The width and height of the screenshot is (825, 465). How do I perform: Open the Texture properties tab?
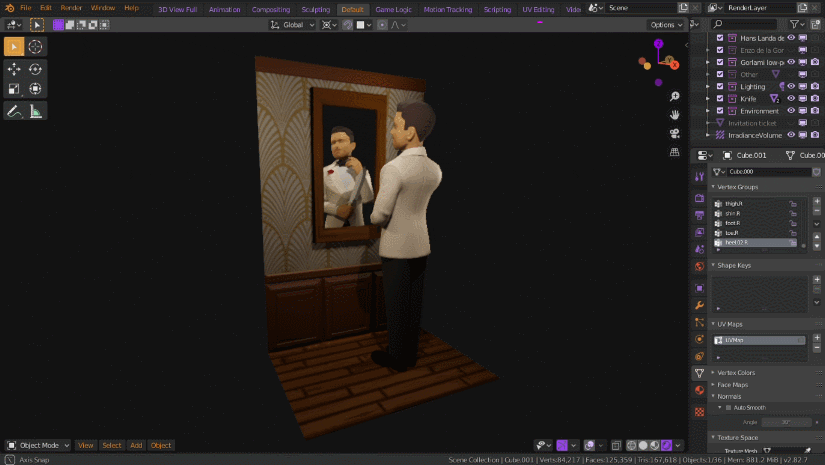[699, 412]
